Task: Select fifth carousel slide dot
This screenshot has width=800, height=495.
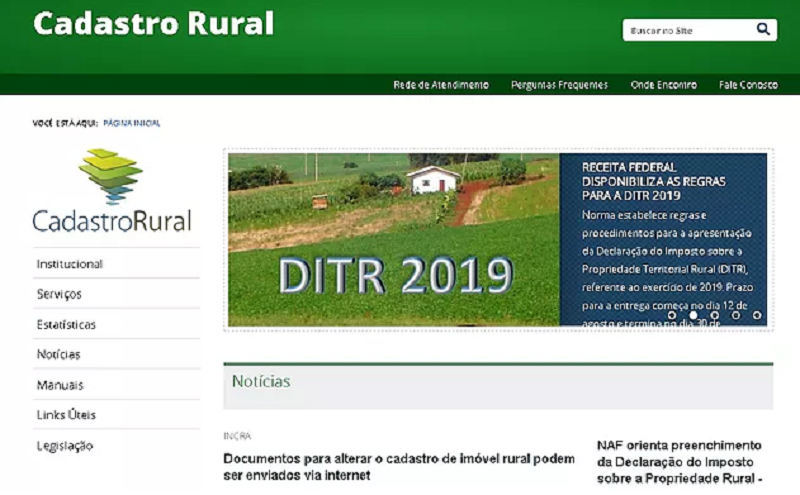Action: point(757,315)
